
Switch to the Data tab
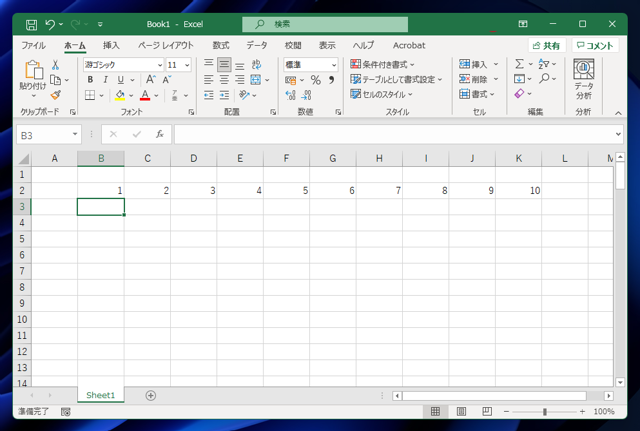click(257, 45)
